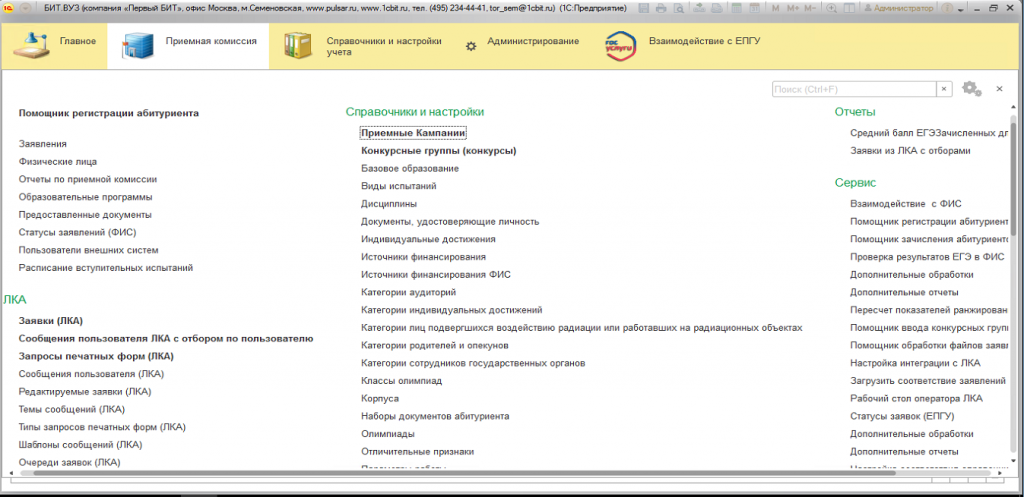Open Предоставленные документы link
The width and height of the screenshot is (1024, 497).
tap(85, 214)
